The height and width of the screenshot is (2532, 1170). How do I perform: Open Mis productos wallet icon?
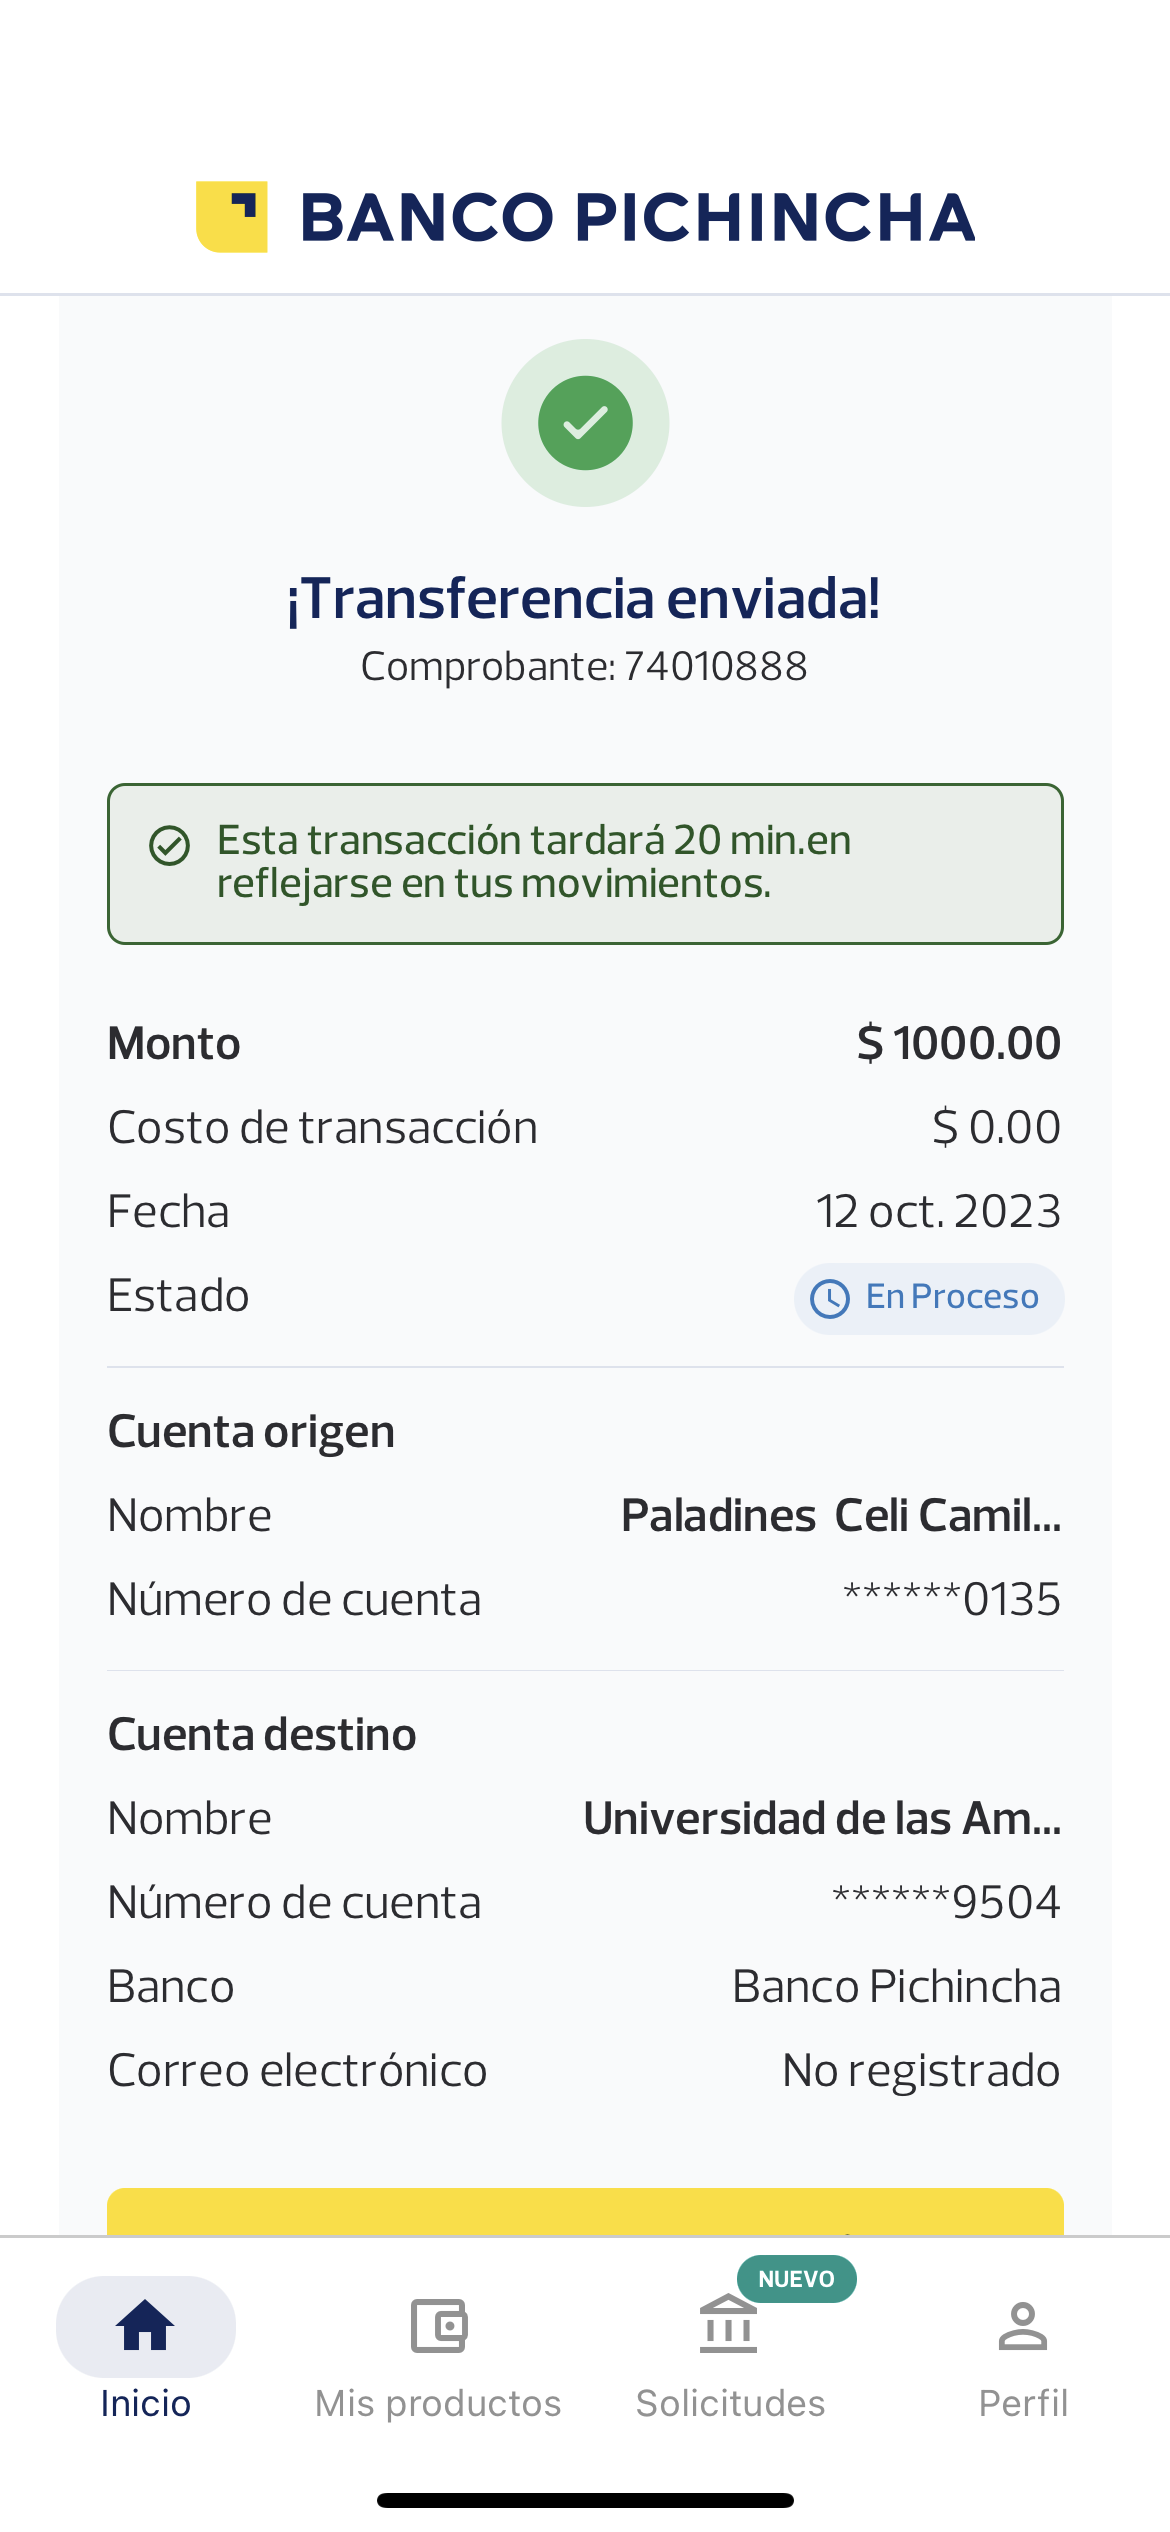tap(438, 2325)
